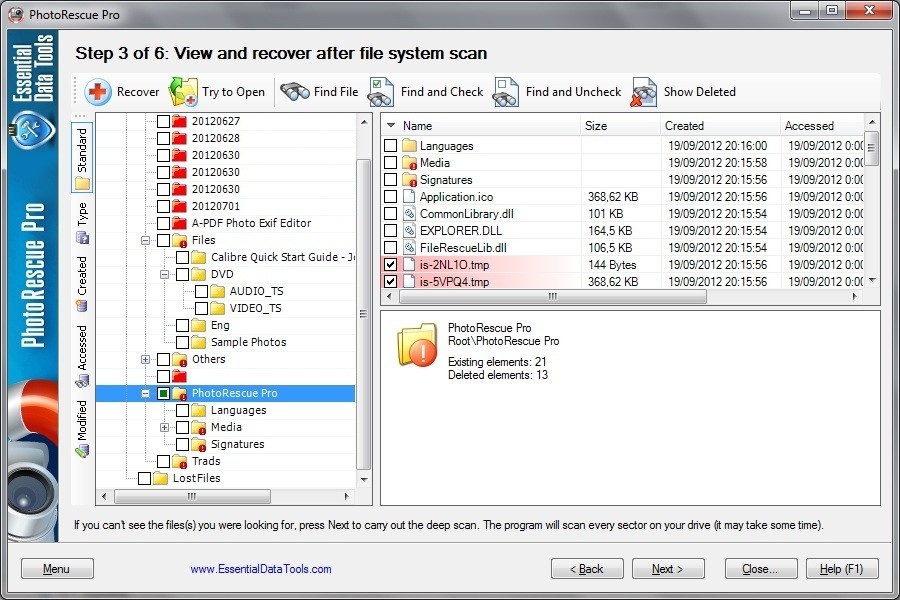This screenshot has height=600, width=900.
Task: Click the tree vertical scrollbar thumb
Action: coord(364,314)
